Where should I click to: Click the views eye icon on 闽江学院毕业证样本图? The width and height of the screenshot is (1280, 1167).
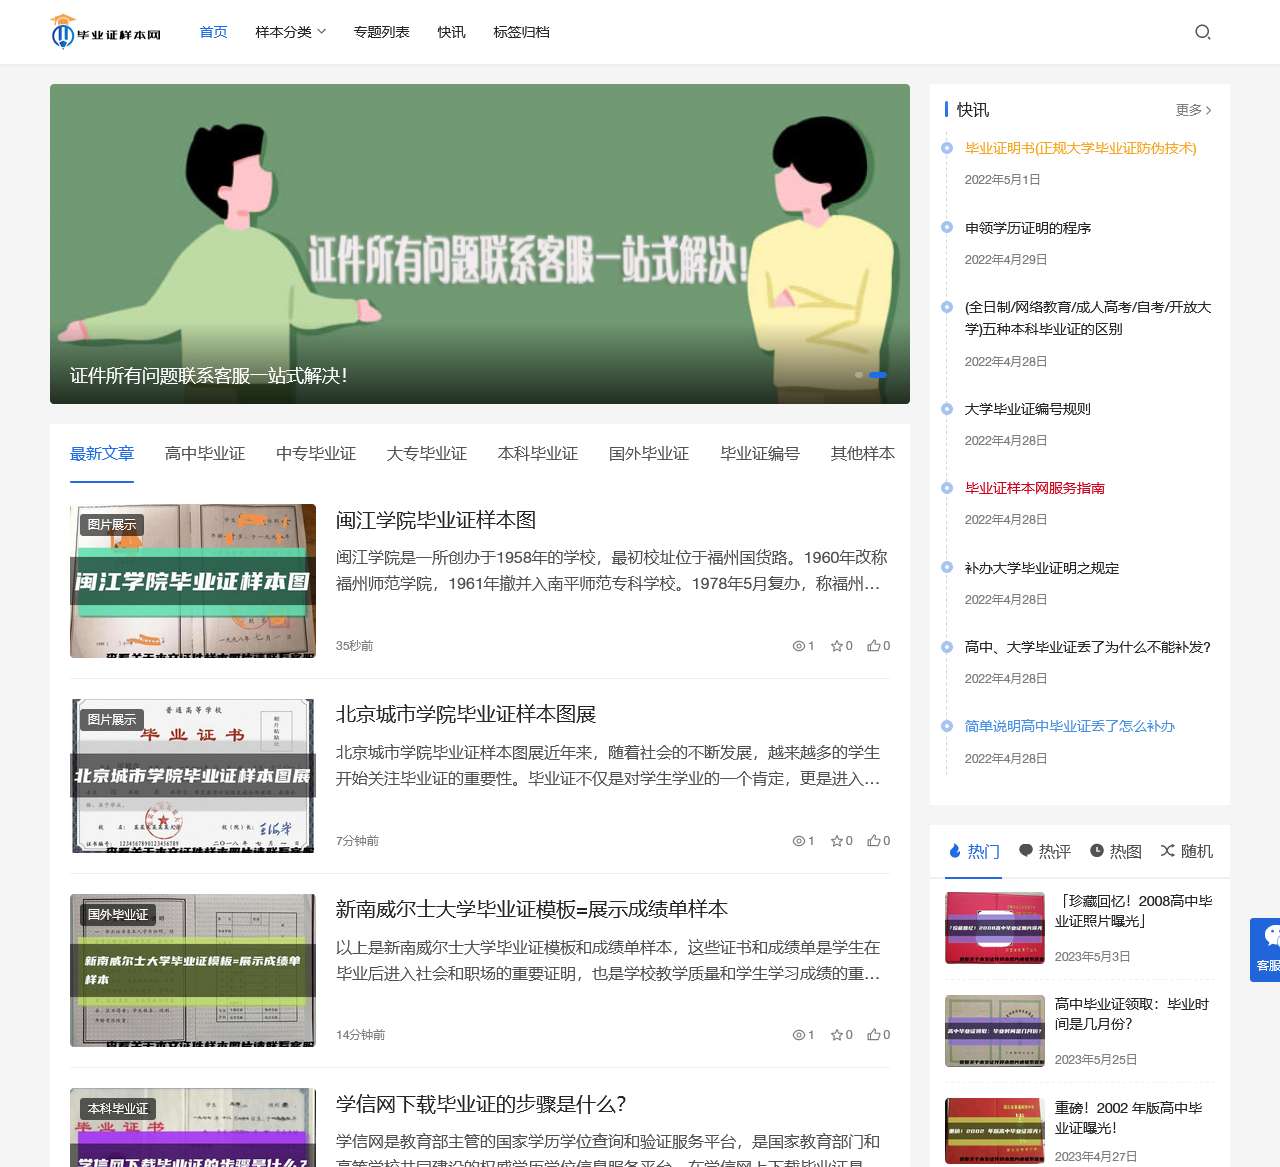[799, 646]
